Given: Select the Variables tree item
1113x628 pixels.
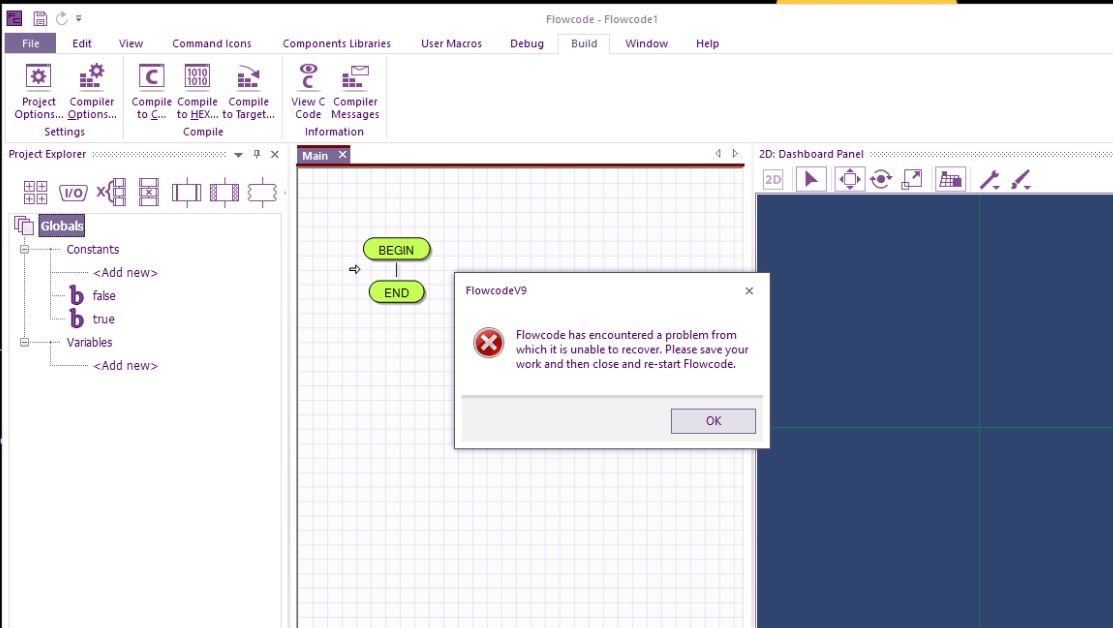Looking at the screenshot, I should [x=89, y=342].
